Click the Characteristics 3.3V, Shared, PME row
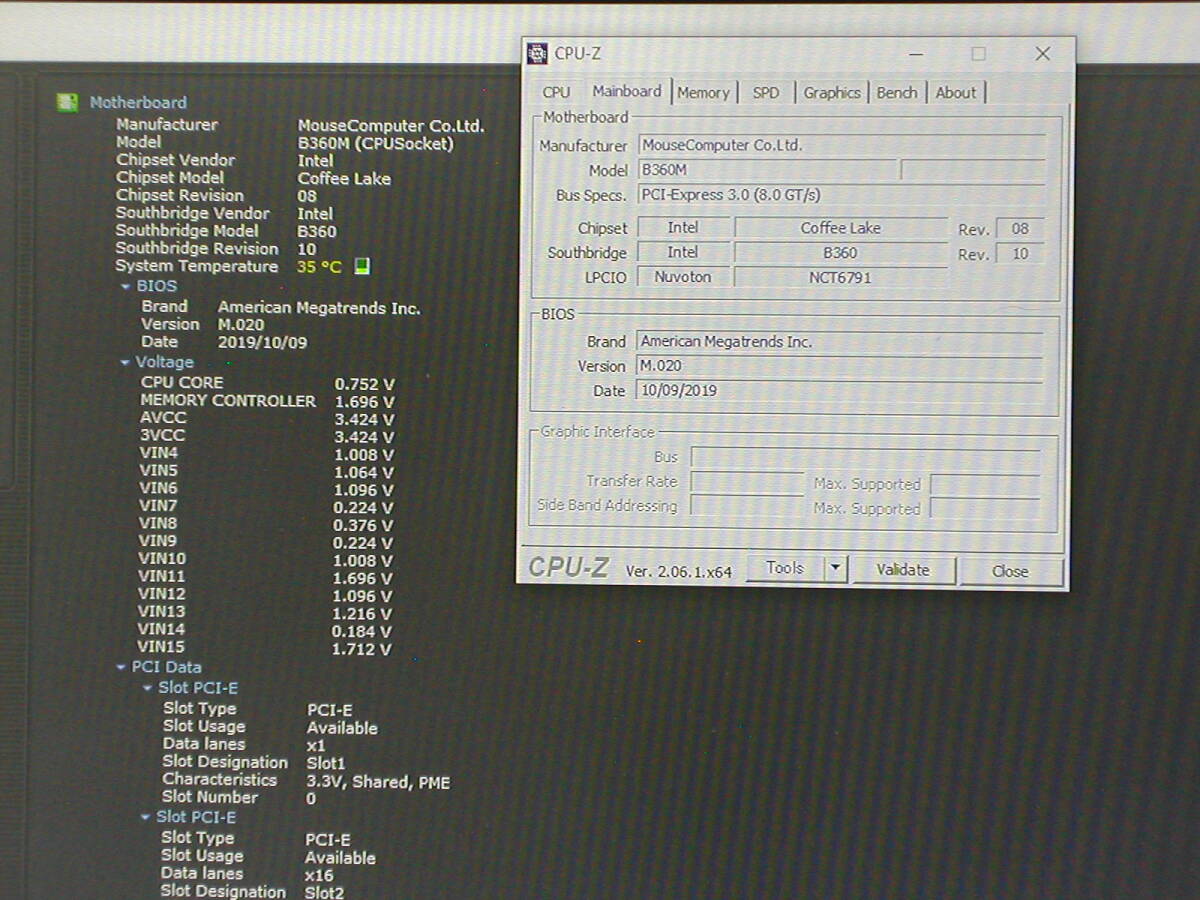The image size is (1200, 900). click(306, 781)
